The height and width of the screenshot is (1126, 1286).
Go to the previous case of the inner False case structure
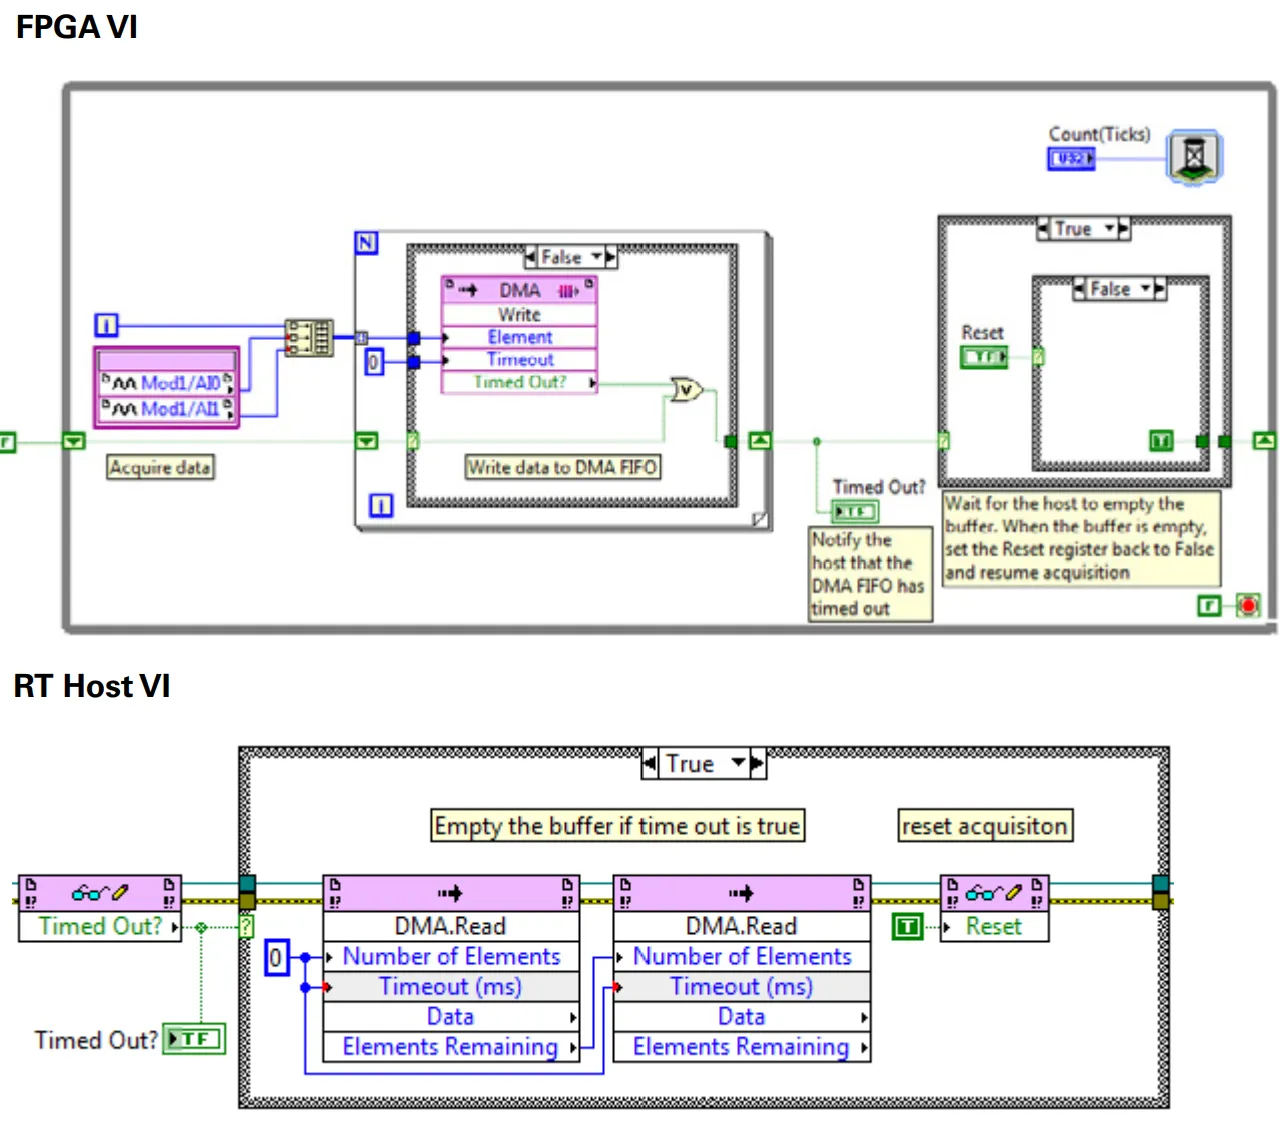pos(1079,289)
